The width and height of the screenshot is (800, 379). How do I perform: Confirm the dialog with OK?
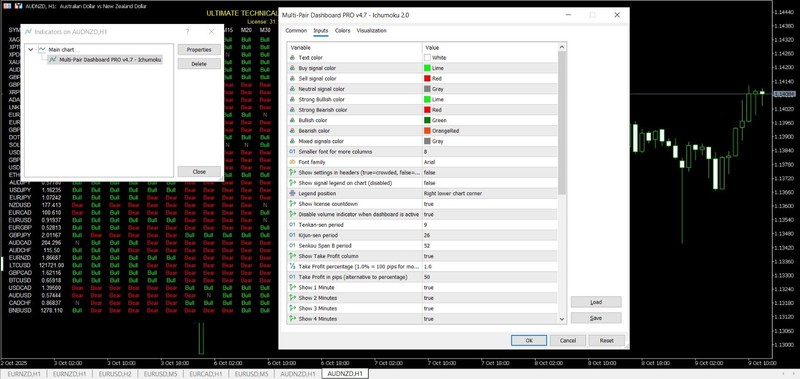click(x=529, y=340)
